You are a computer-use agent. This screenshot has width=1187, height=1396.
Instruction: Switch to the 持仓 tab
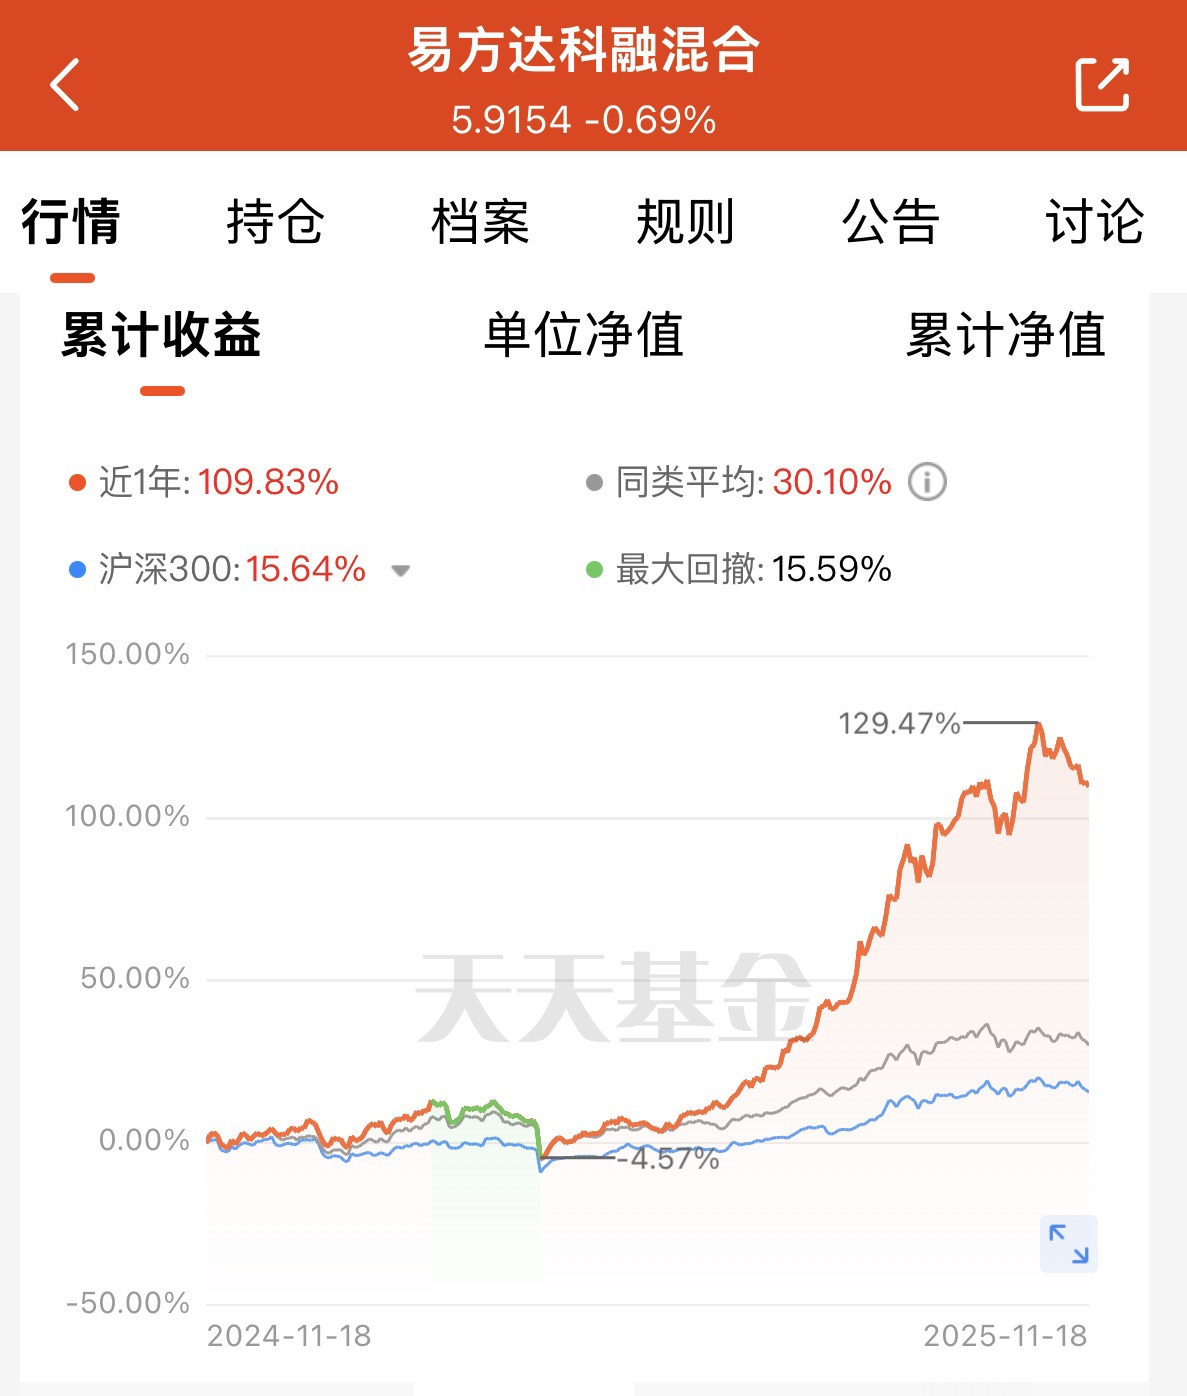click(x=275, y=221)
